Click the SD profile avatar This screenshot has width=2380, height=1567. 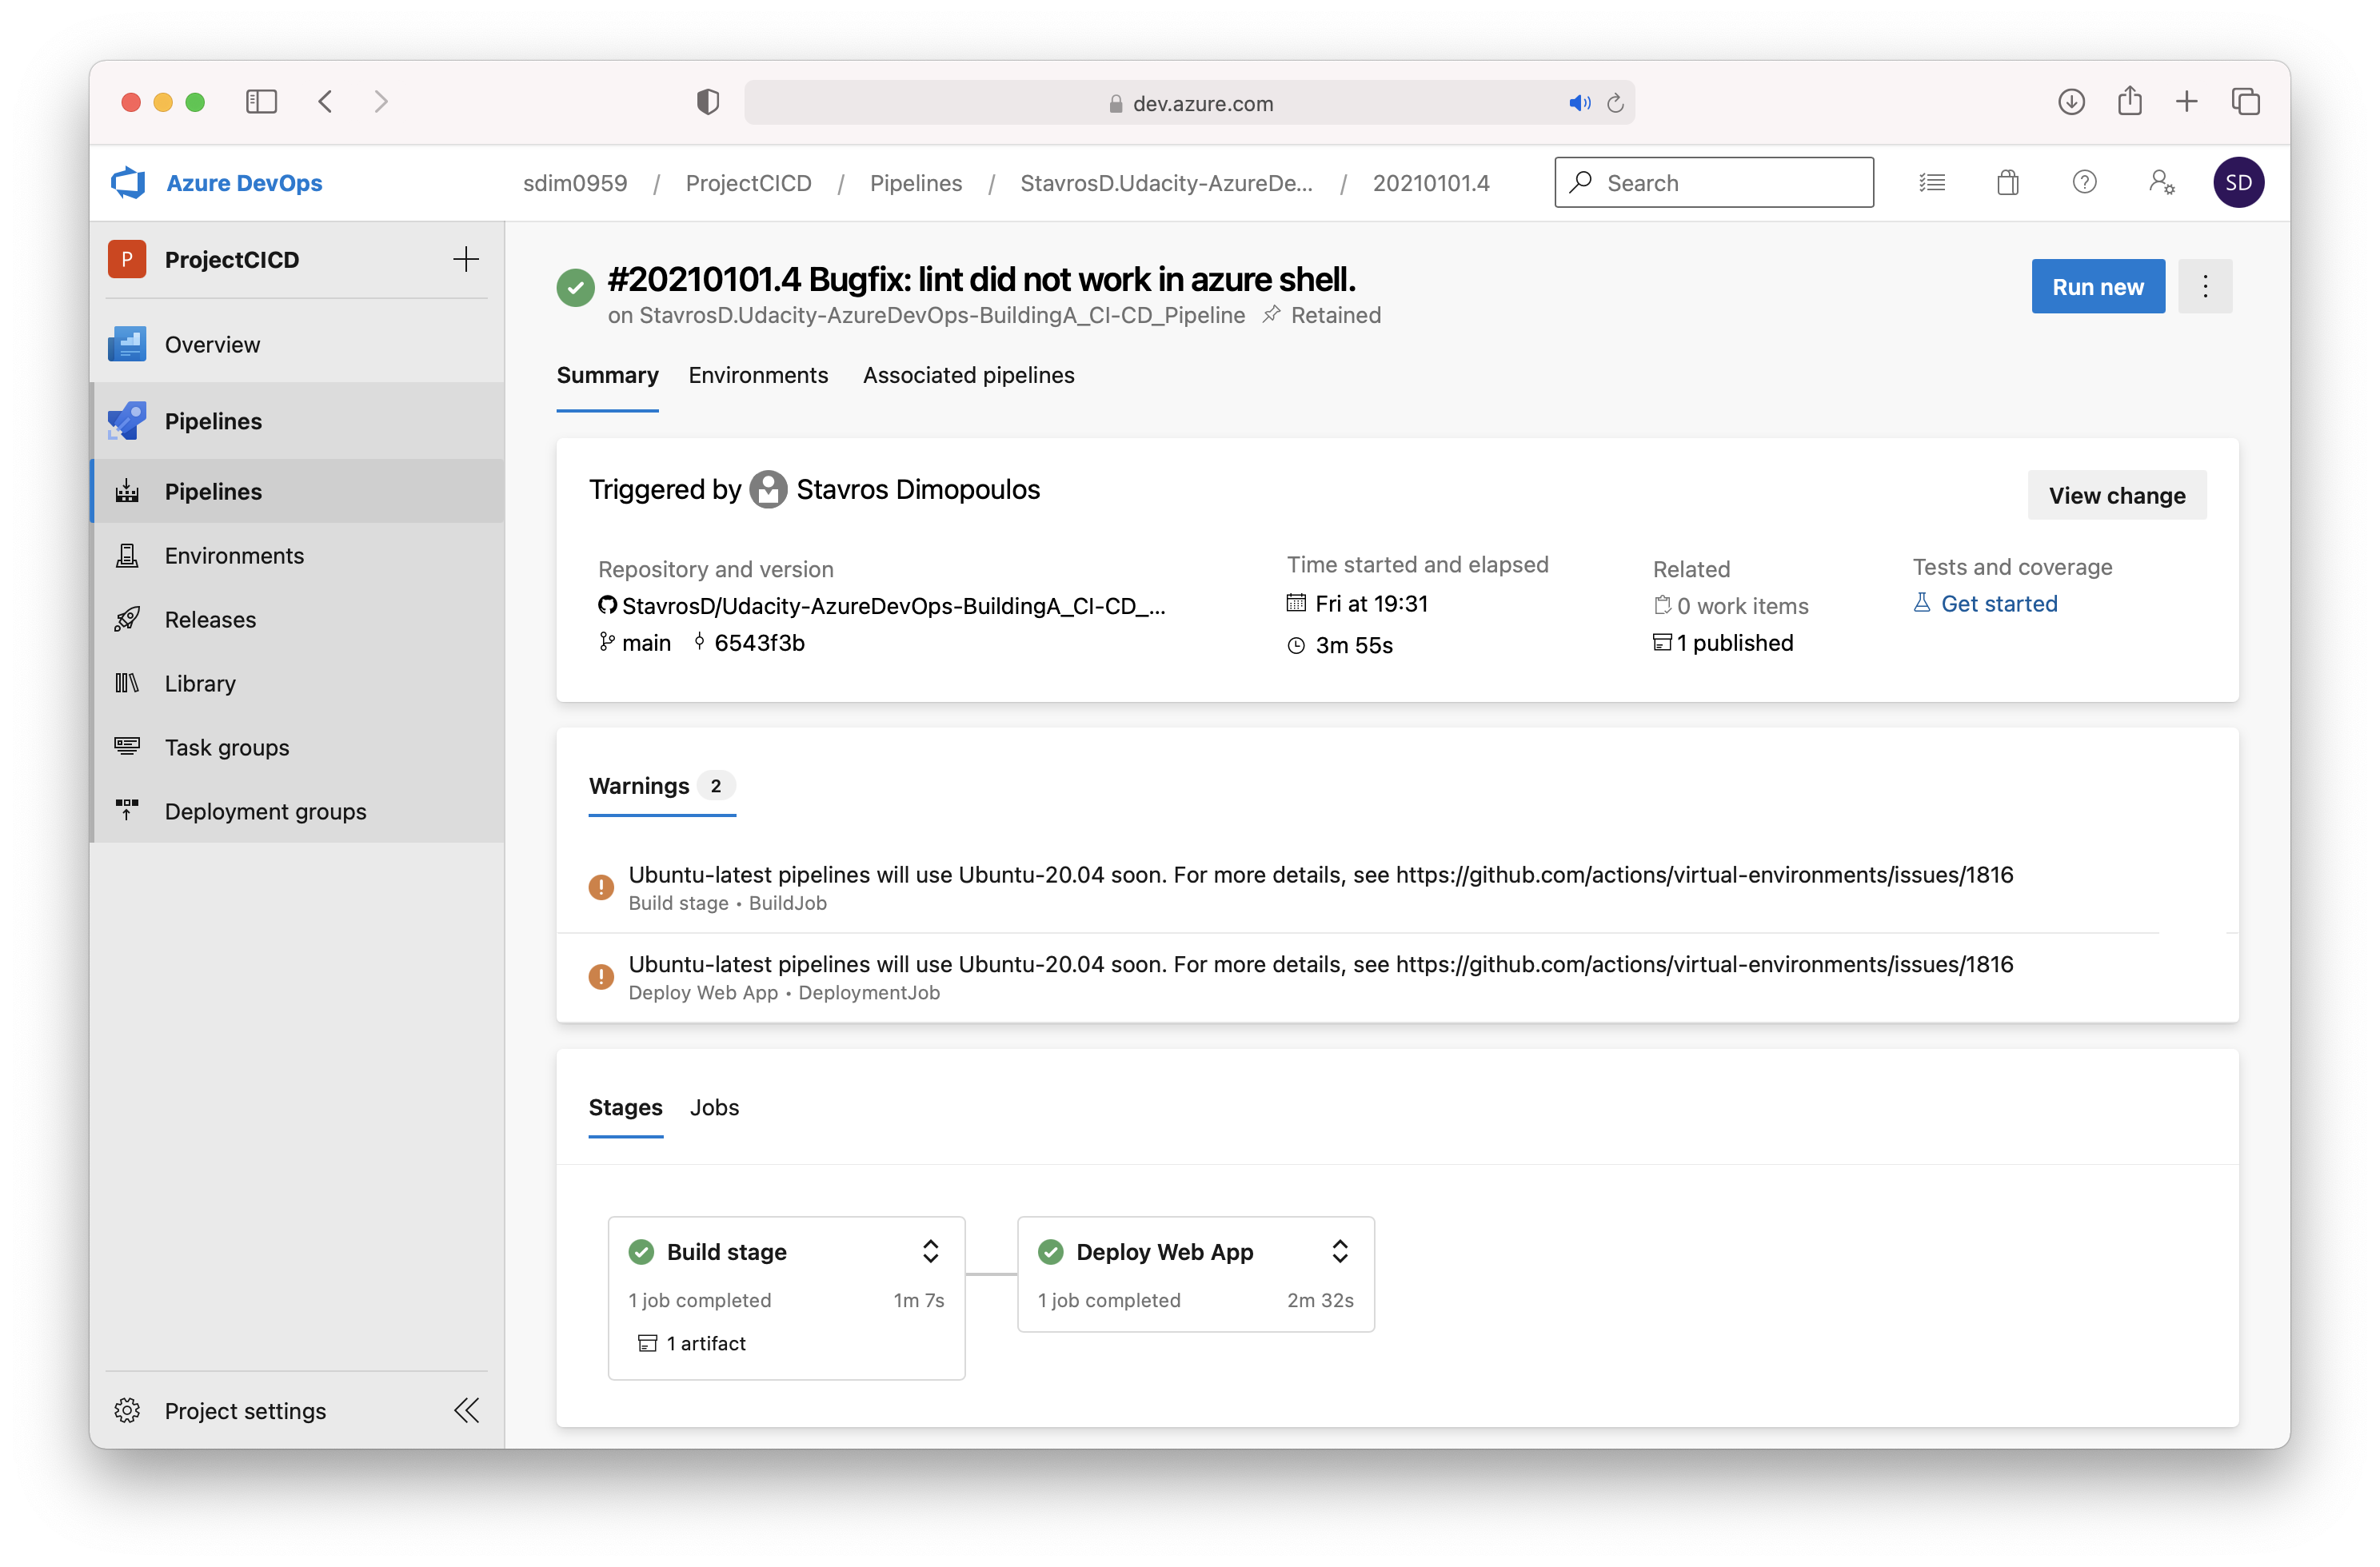[x=2238, y=182]
